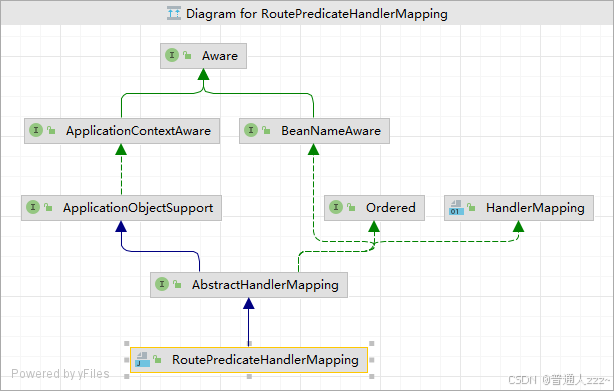Click the interface icon on BeanNameAware

(x=251, y=130)
